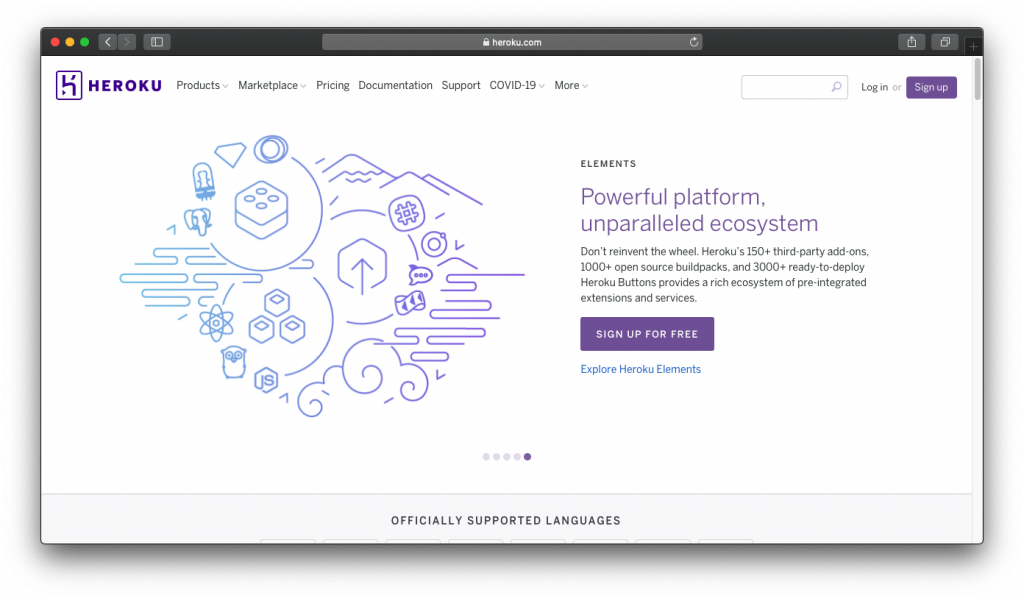Go back with the browser back arrow
Viewport: 1024px width, 598px height.
pos(108,42)
